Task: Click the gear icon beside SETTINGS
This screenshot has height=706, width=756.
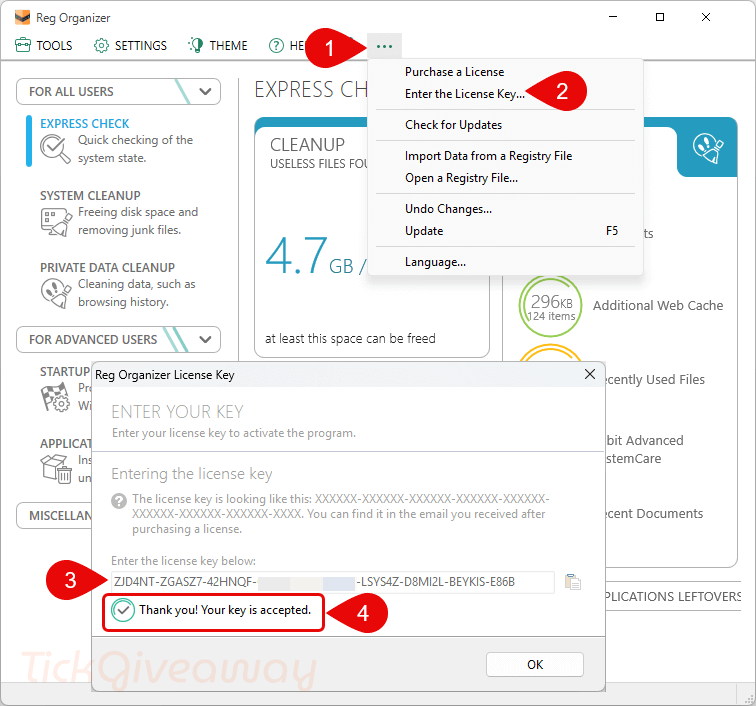Action: 101,45
